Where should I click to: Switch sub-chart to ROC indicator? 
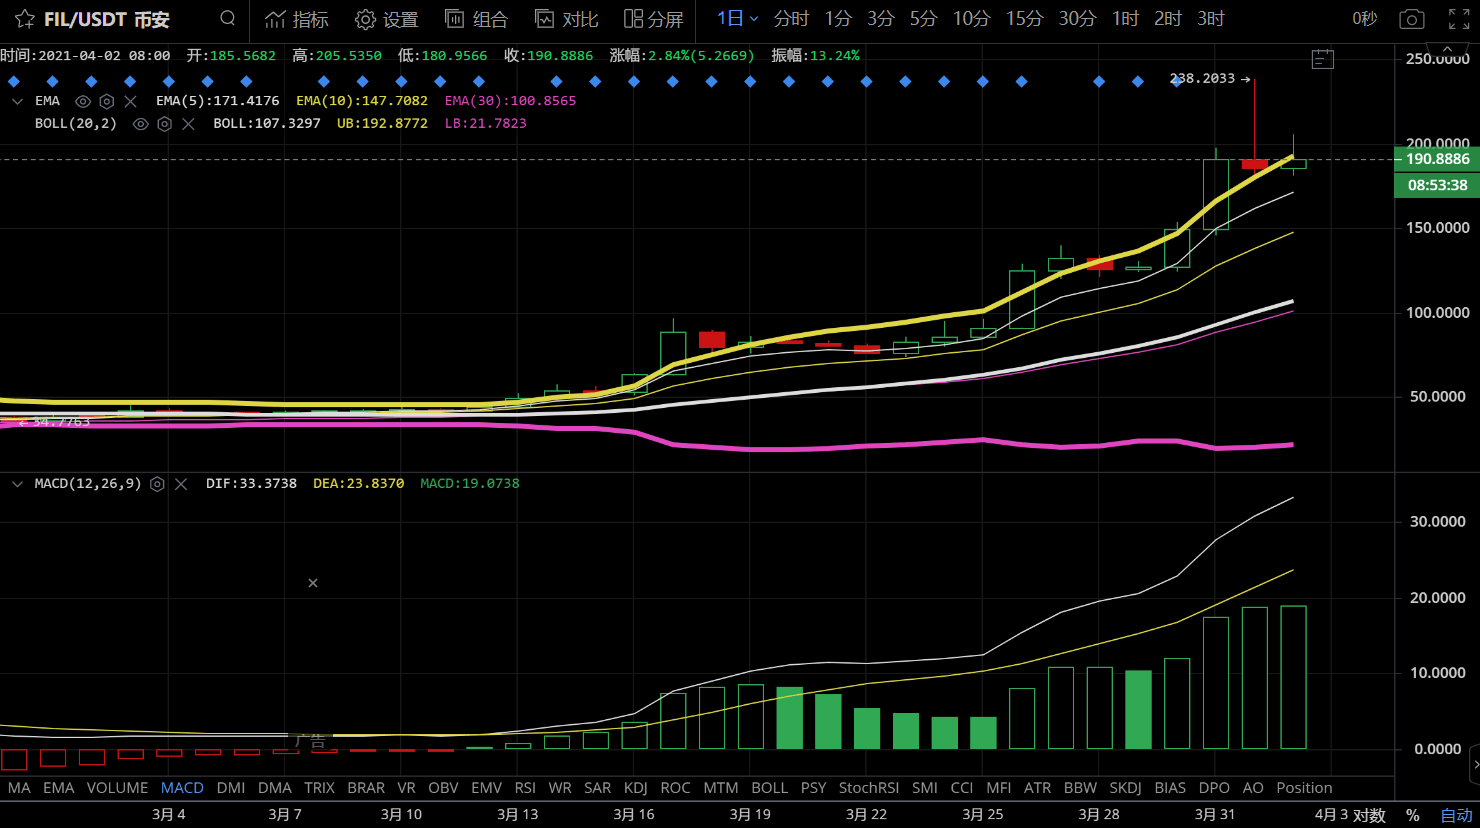(x=676, y=788)
